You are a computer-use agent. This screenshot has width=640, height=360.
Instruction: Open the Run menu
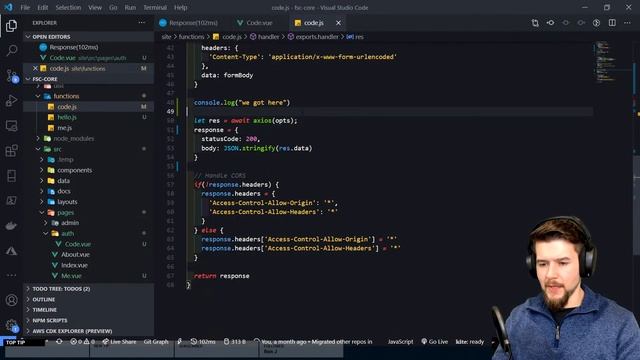[130, 7]
